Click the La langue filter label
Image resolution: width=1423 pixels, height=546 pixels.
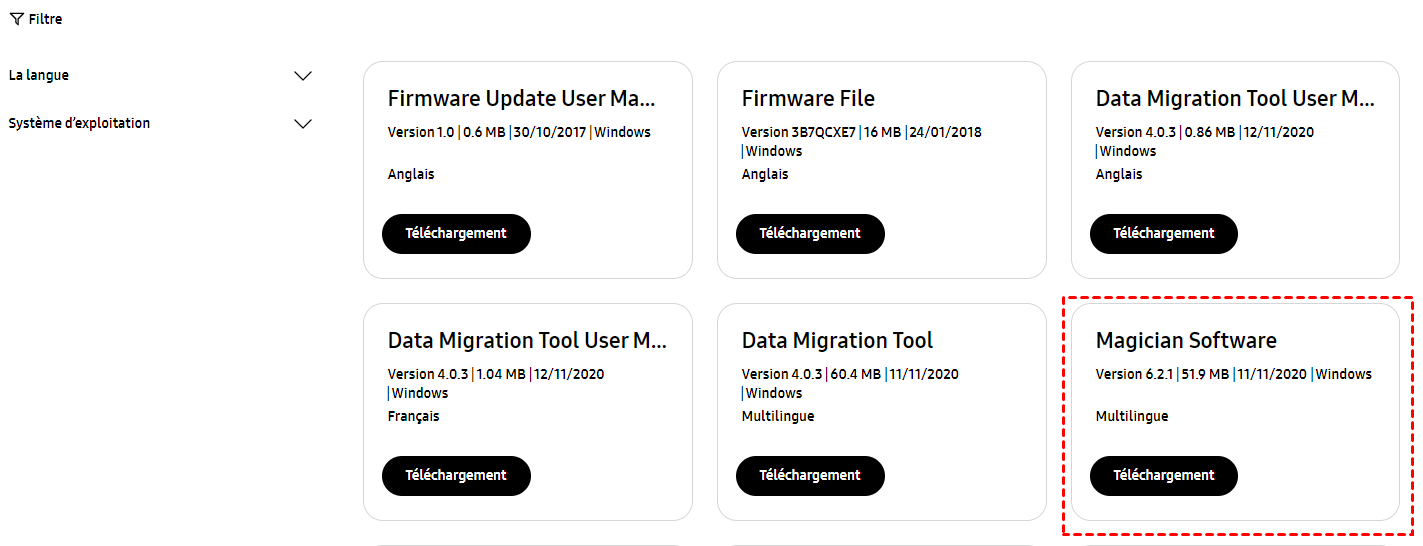pos(39,75)
